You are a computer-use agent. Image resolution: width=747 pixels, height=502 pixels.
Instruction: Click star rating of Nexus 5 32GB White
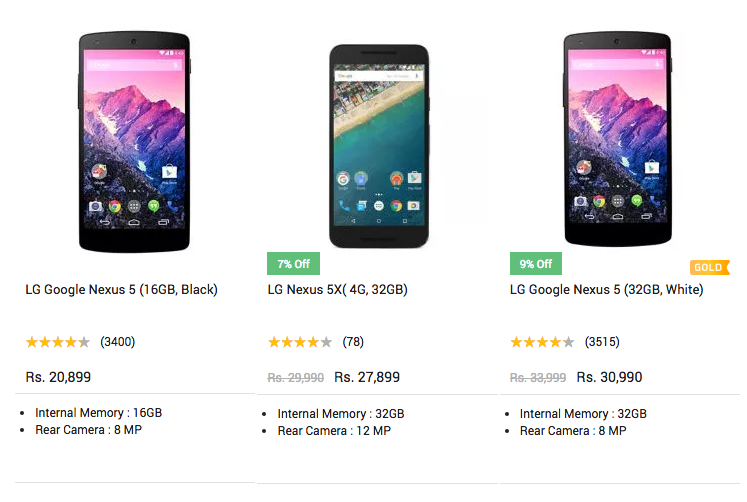542,342
